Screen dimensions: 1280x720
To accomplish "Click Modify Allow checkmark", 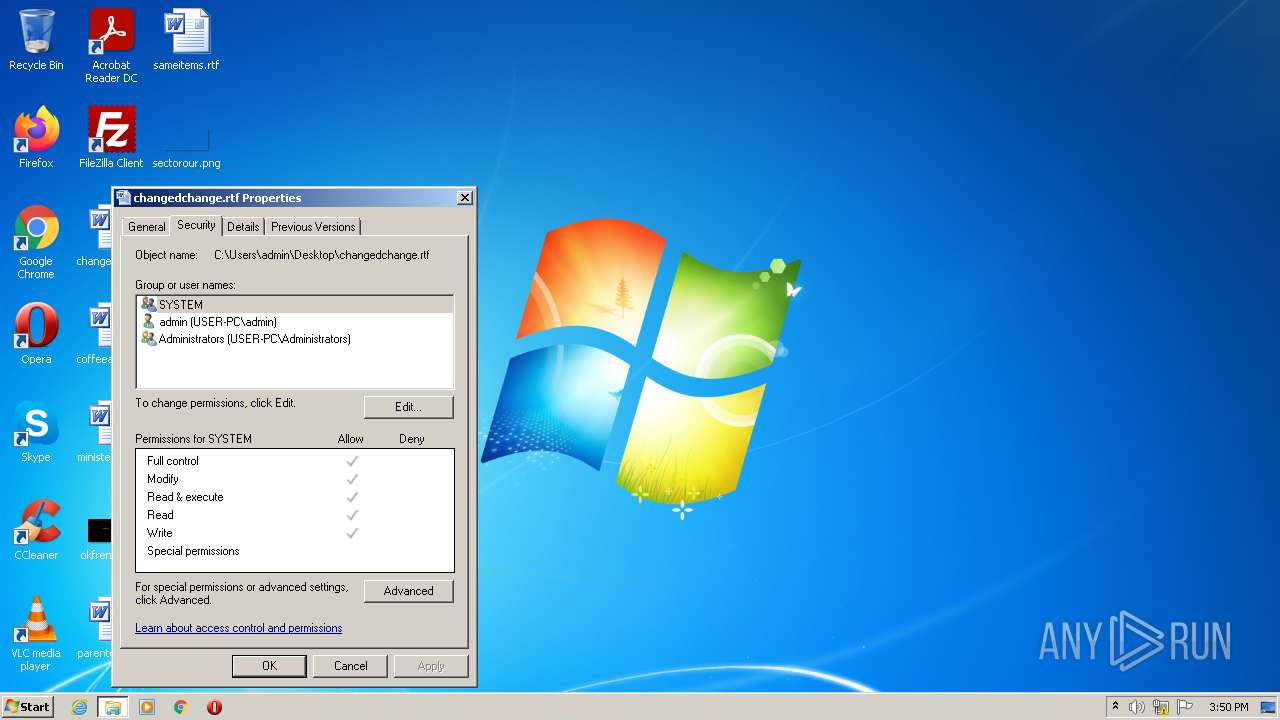I will (352, 479).
